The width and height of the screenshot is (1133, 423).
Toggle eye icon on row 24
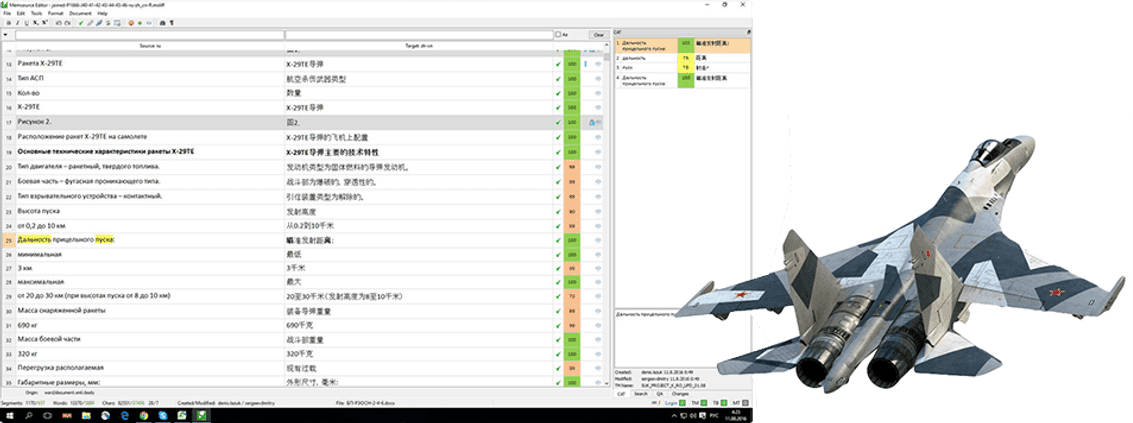coord(598,225)
